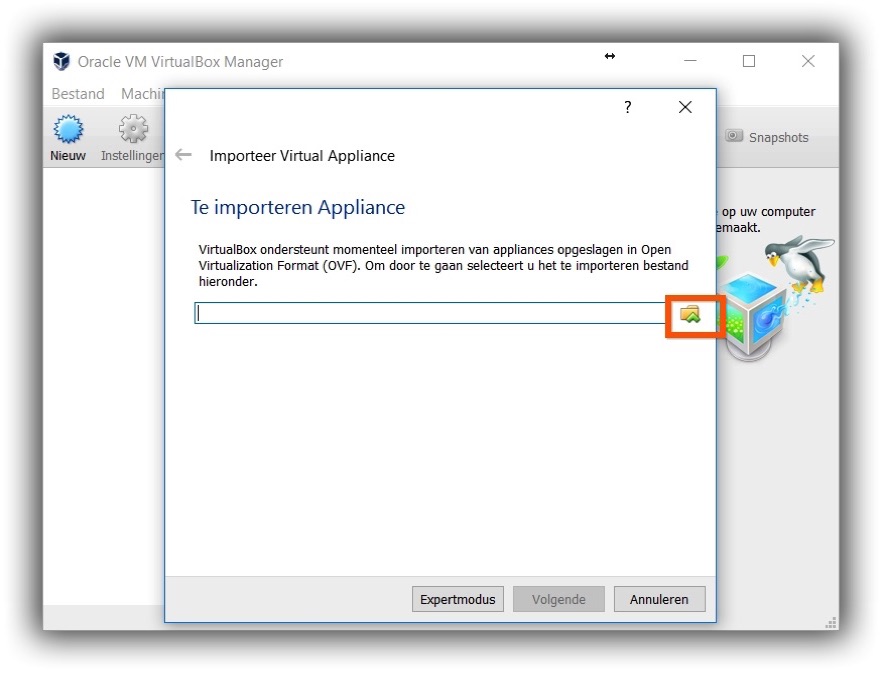Open the Bestand menu
This screenshot has height=673, width=882.
[78, 93]
